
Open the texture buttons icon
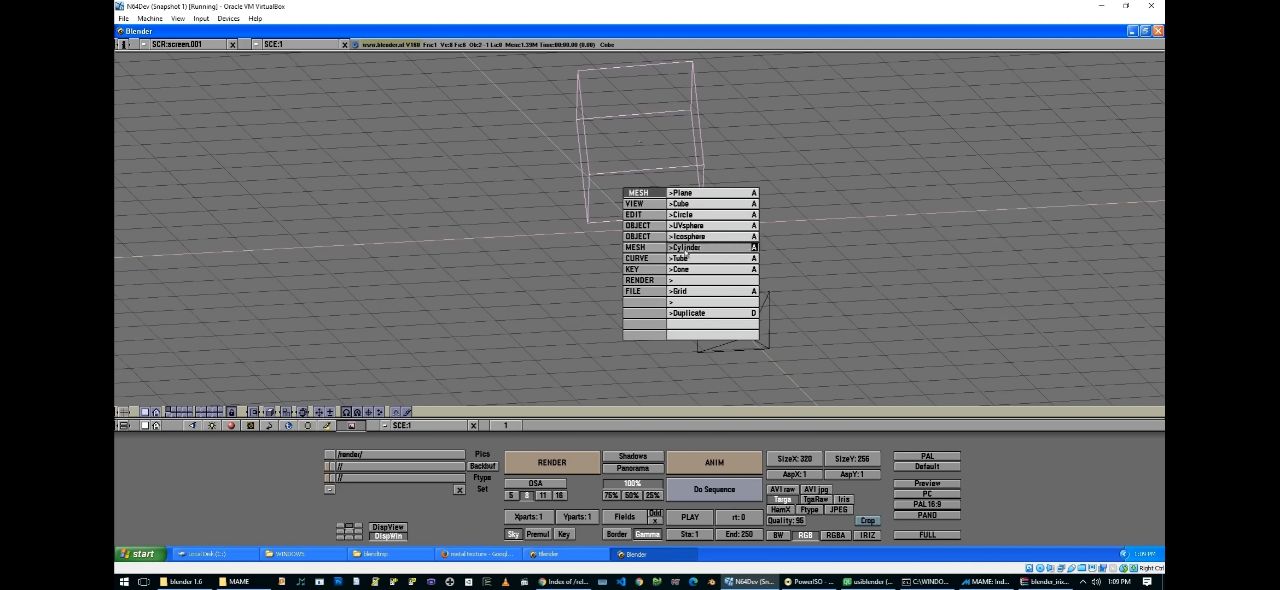[x=250, y=425]
